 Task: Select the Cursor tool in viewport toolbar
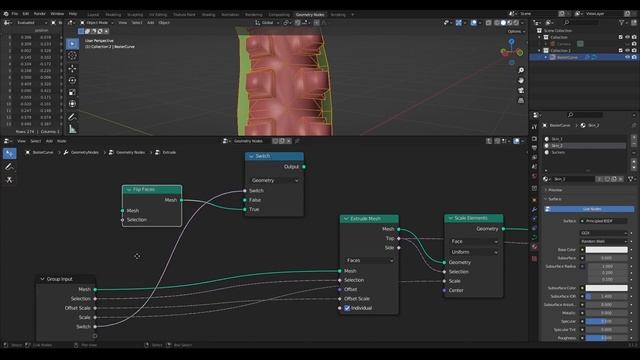pyautogui.click(x=72, y=56)
